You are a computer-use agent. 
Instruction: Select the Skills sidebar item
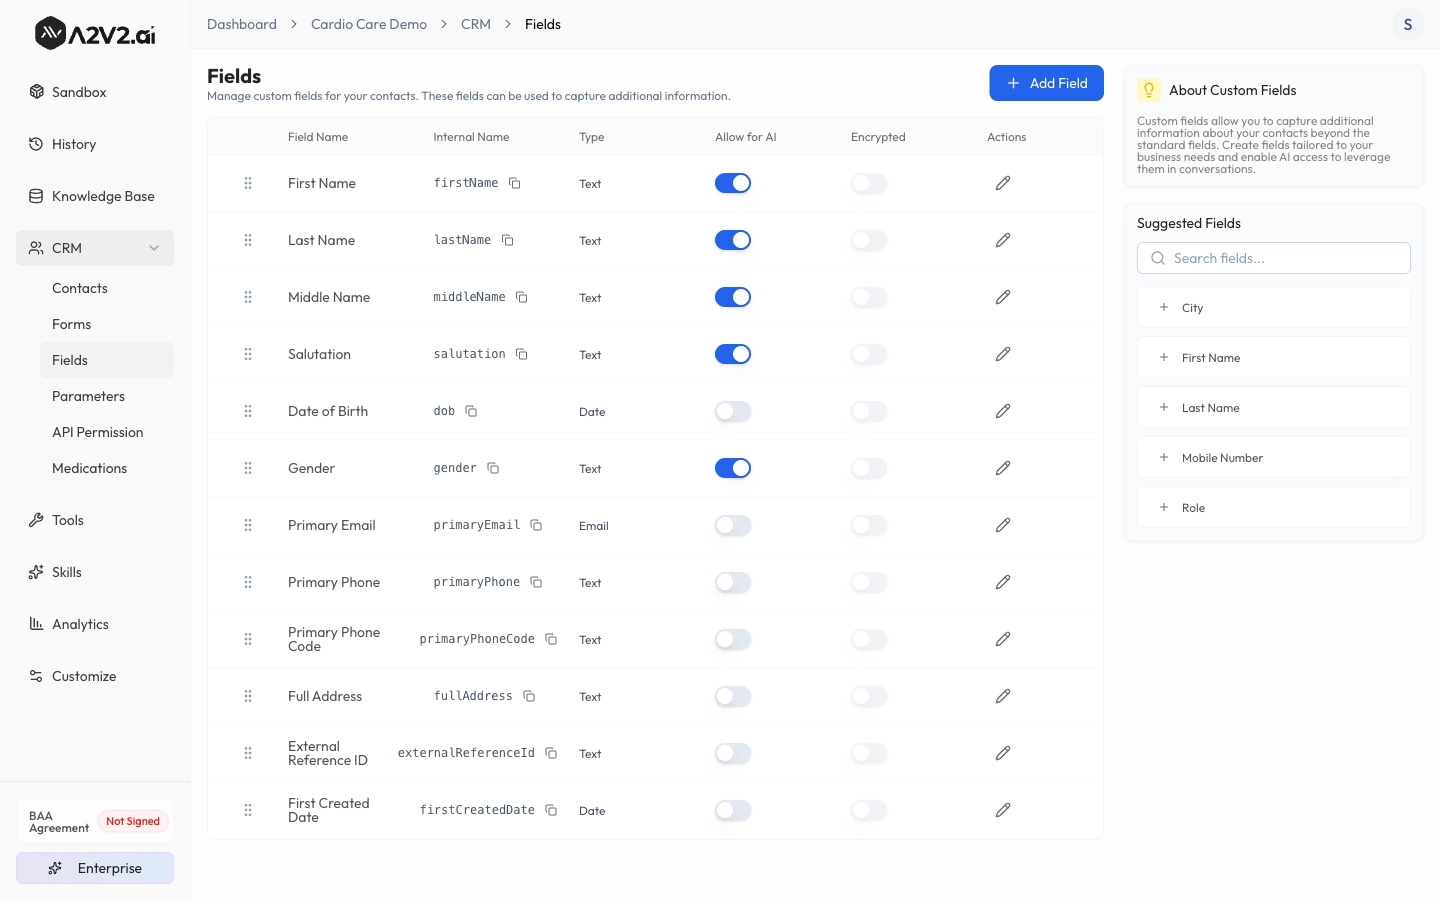(x=67, y=572)
